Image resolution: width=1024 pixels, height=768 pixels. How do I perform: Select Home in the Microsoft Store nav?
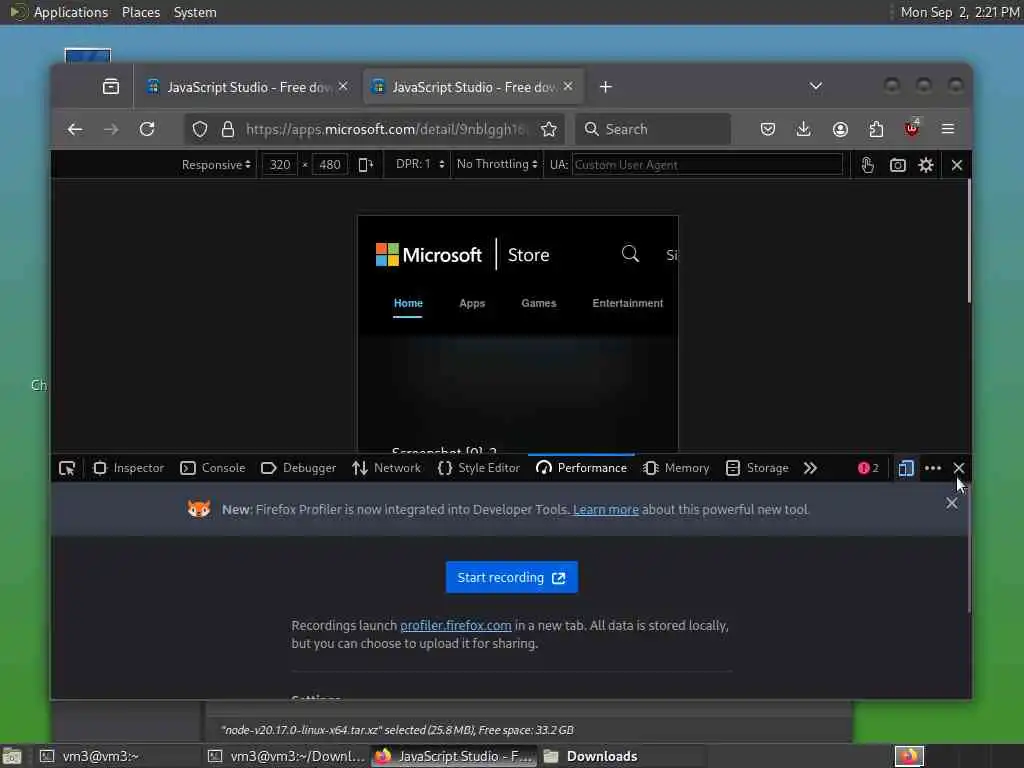pos(408,303)
